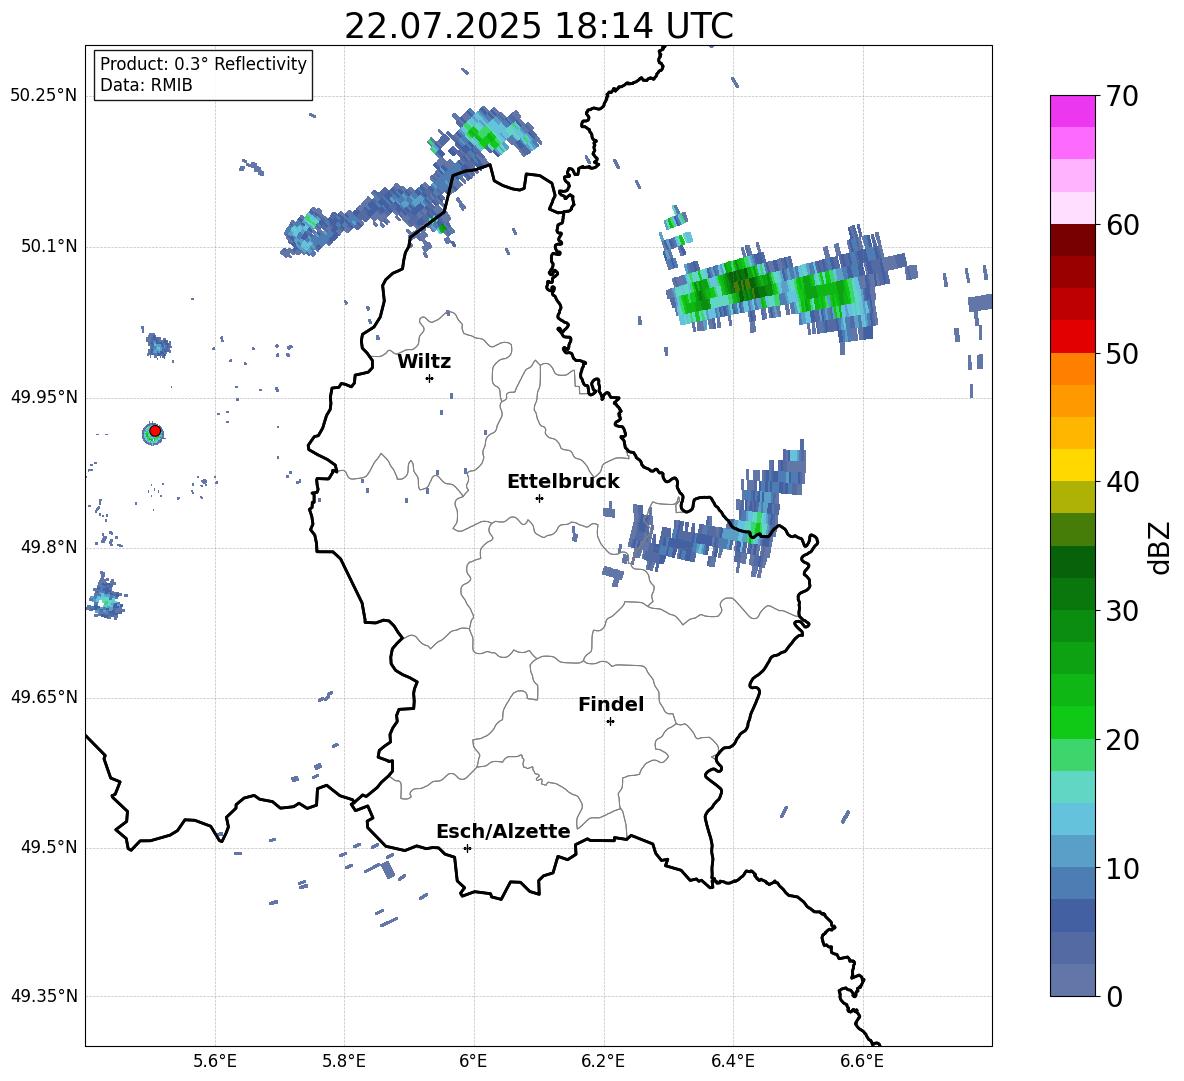Screen dimensions: 1184x1081
Task: Click the cross marker below Wiltz
Action: [x=430, y=378]
